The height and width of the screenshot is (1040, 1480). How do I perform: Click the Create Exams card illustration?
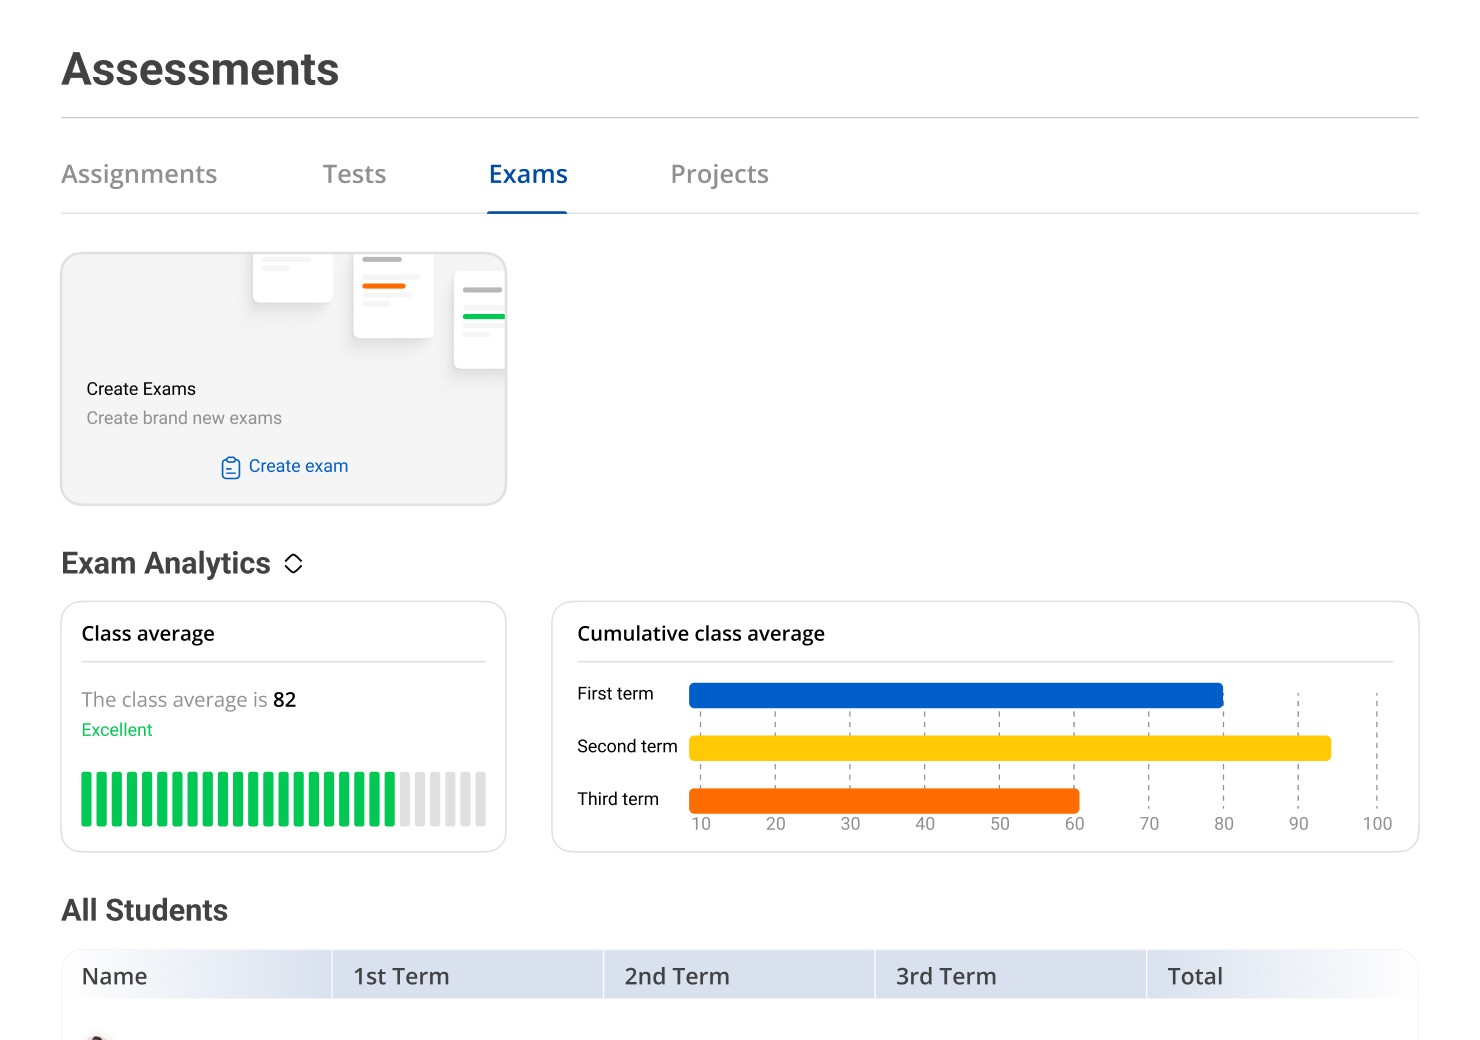tap(380, 310)
